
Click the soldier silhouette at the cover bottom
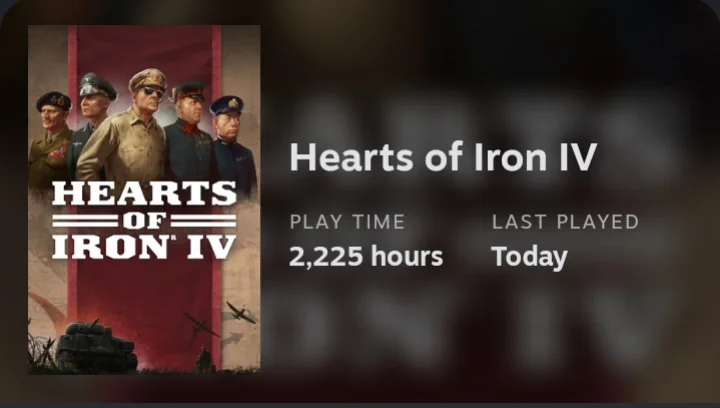point(205,359)
